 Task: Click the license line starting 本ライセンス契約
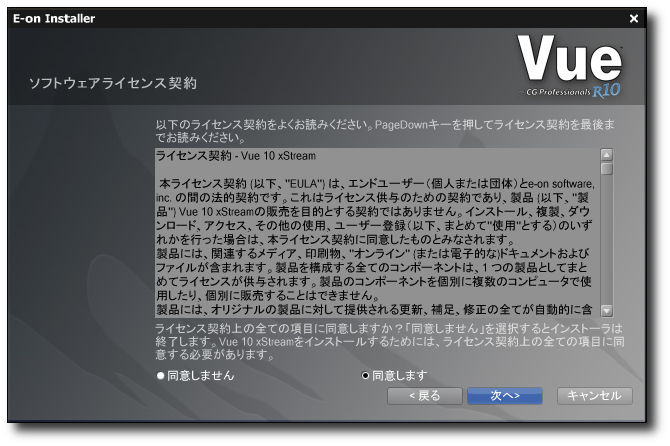(377, 184)
